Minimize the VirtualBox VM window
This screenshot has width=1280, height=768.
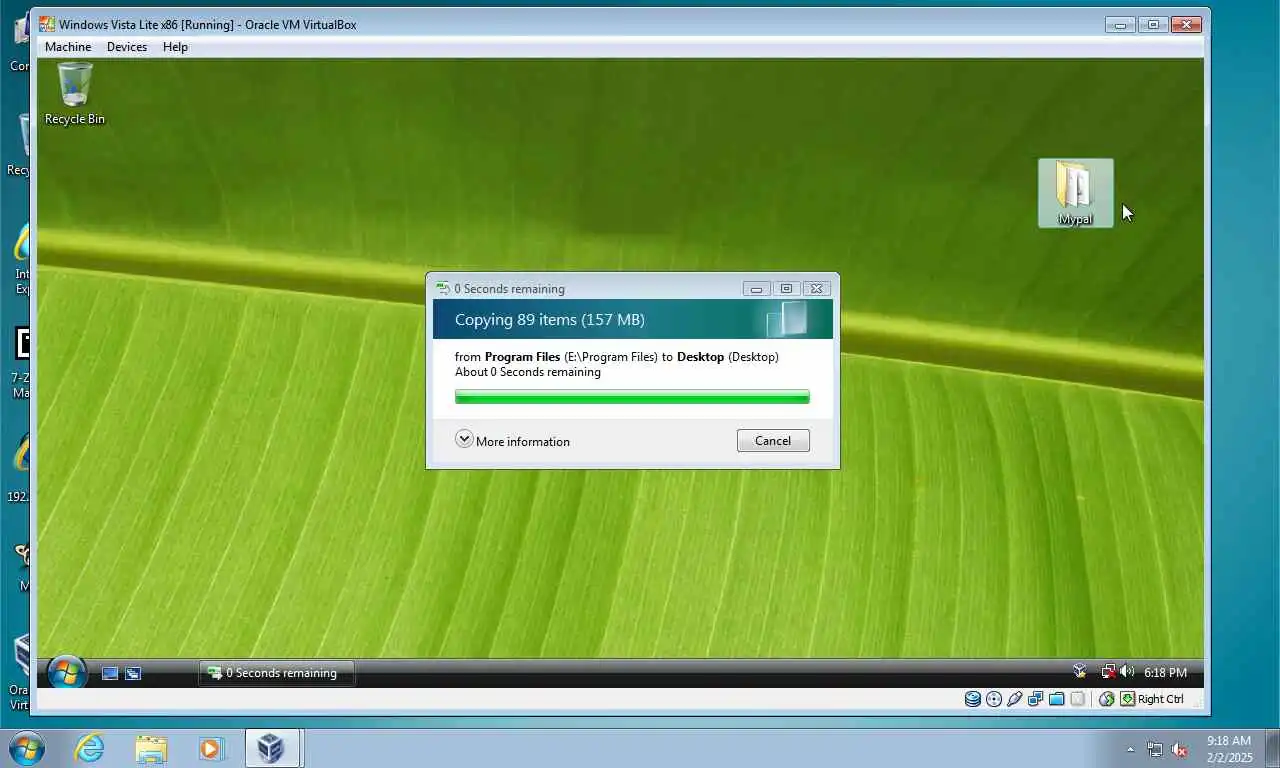(1119, 24)
